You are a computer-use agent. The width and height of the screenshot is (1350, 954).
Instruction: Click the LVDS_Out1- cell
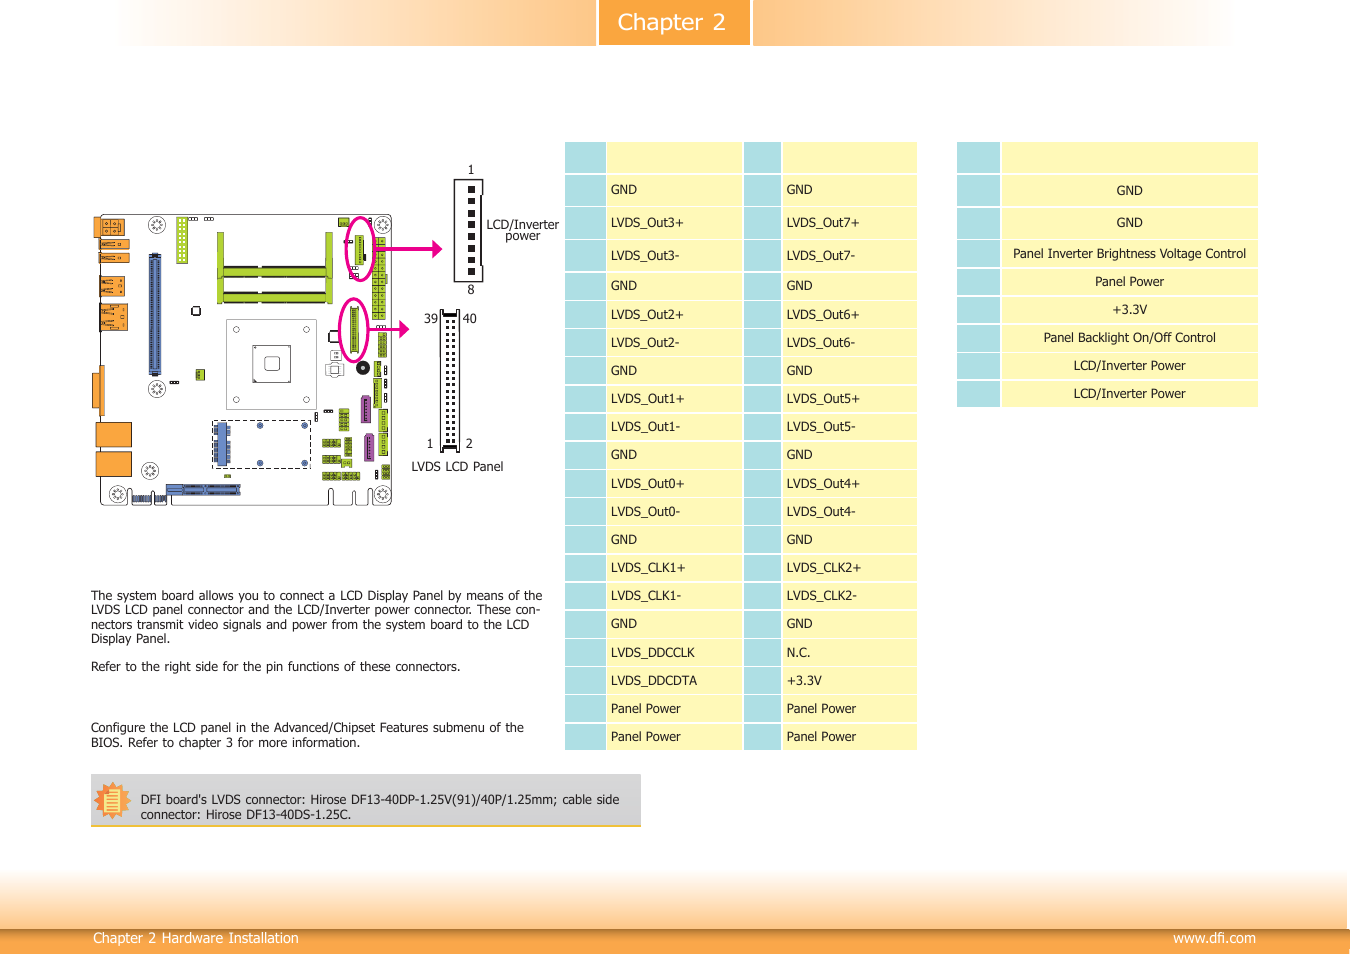pyautogui.click(x=674, y=427)
